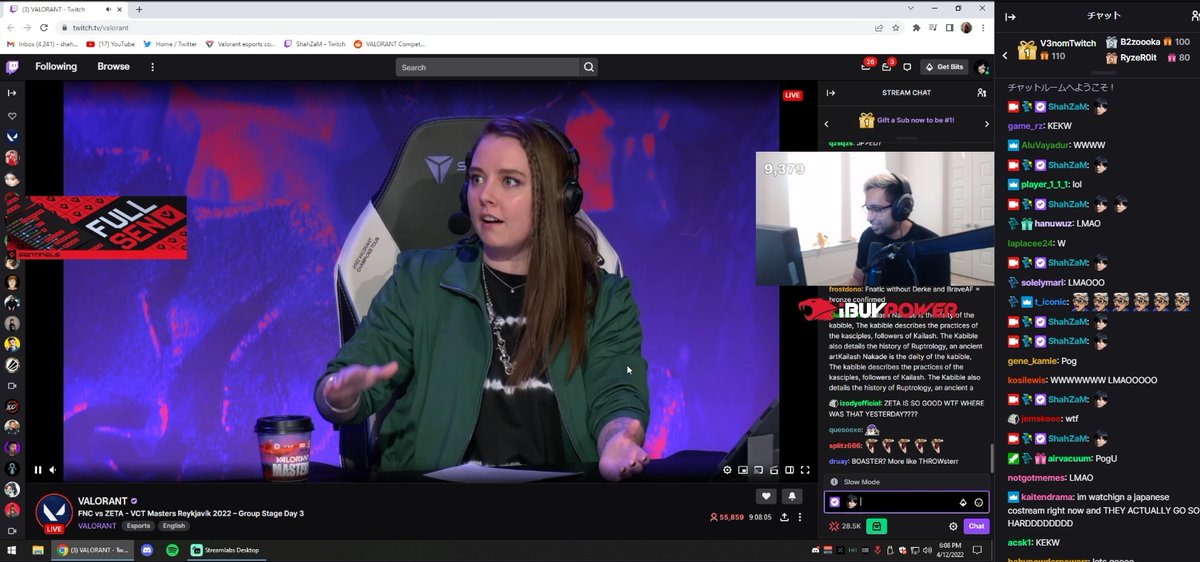The width and height of the screenshot is (1200, 562).
Task: Click the Get Bits button
Action: [944, 67]
